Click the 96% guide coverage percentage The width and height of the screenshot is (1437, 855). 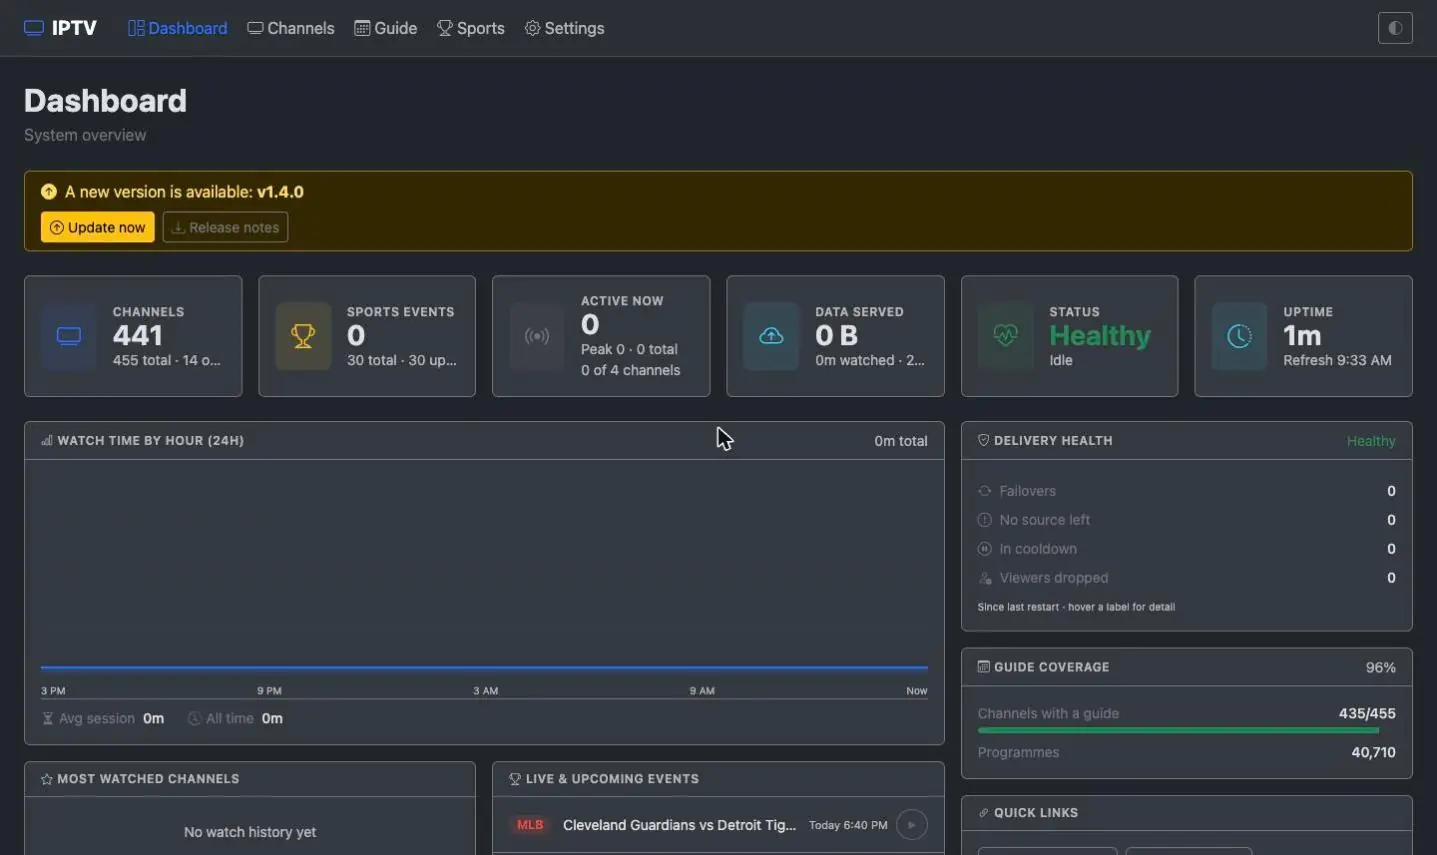coord(1381,667)
